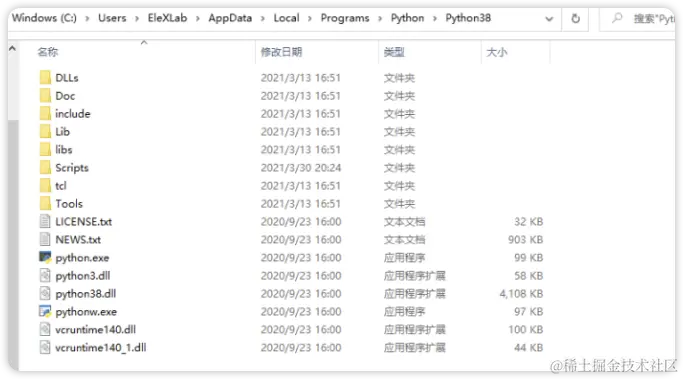Expand chevron after Windows (C:) breadcrumb

pos(87,18)
